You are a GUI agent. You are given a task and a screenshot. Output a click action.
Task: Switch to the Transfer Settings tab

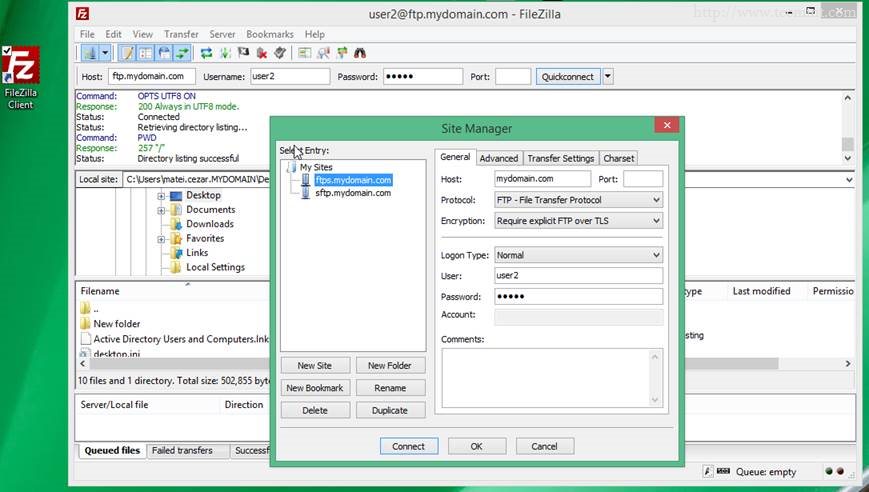pos(560,158)
